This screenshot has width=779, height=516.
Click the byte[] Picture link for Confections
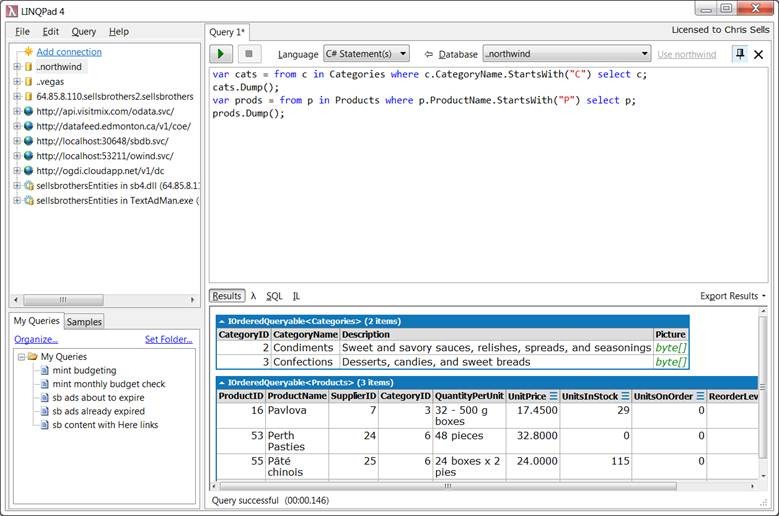coord(671,362)
